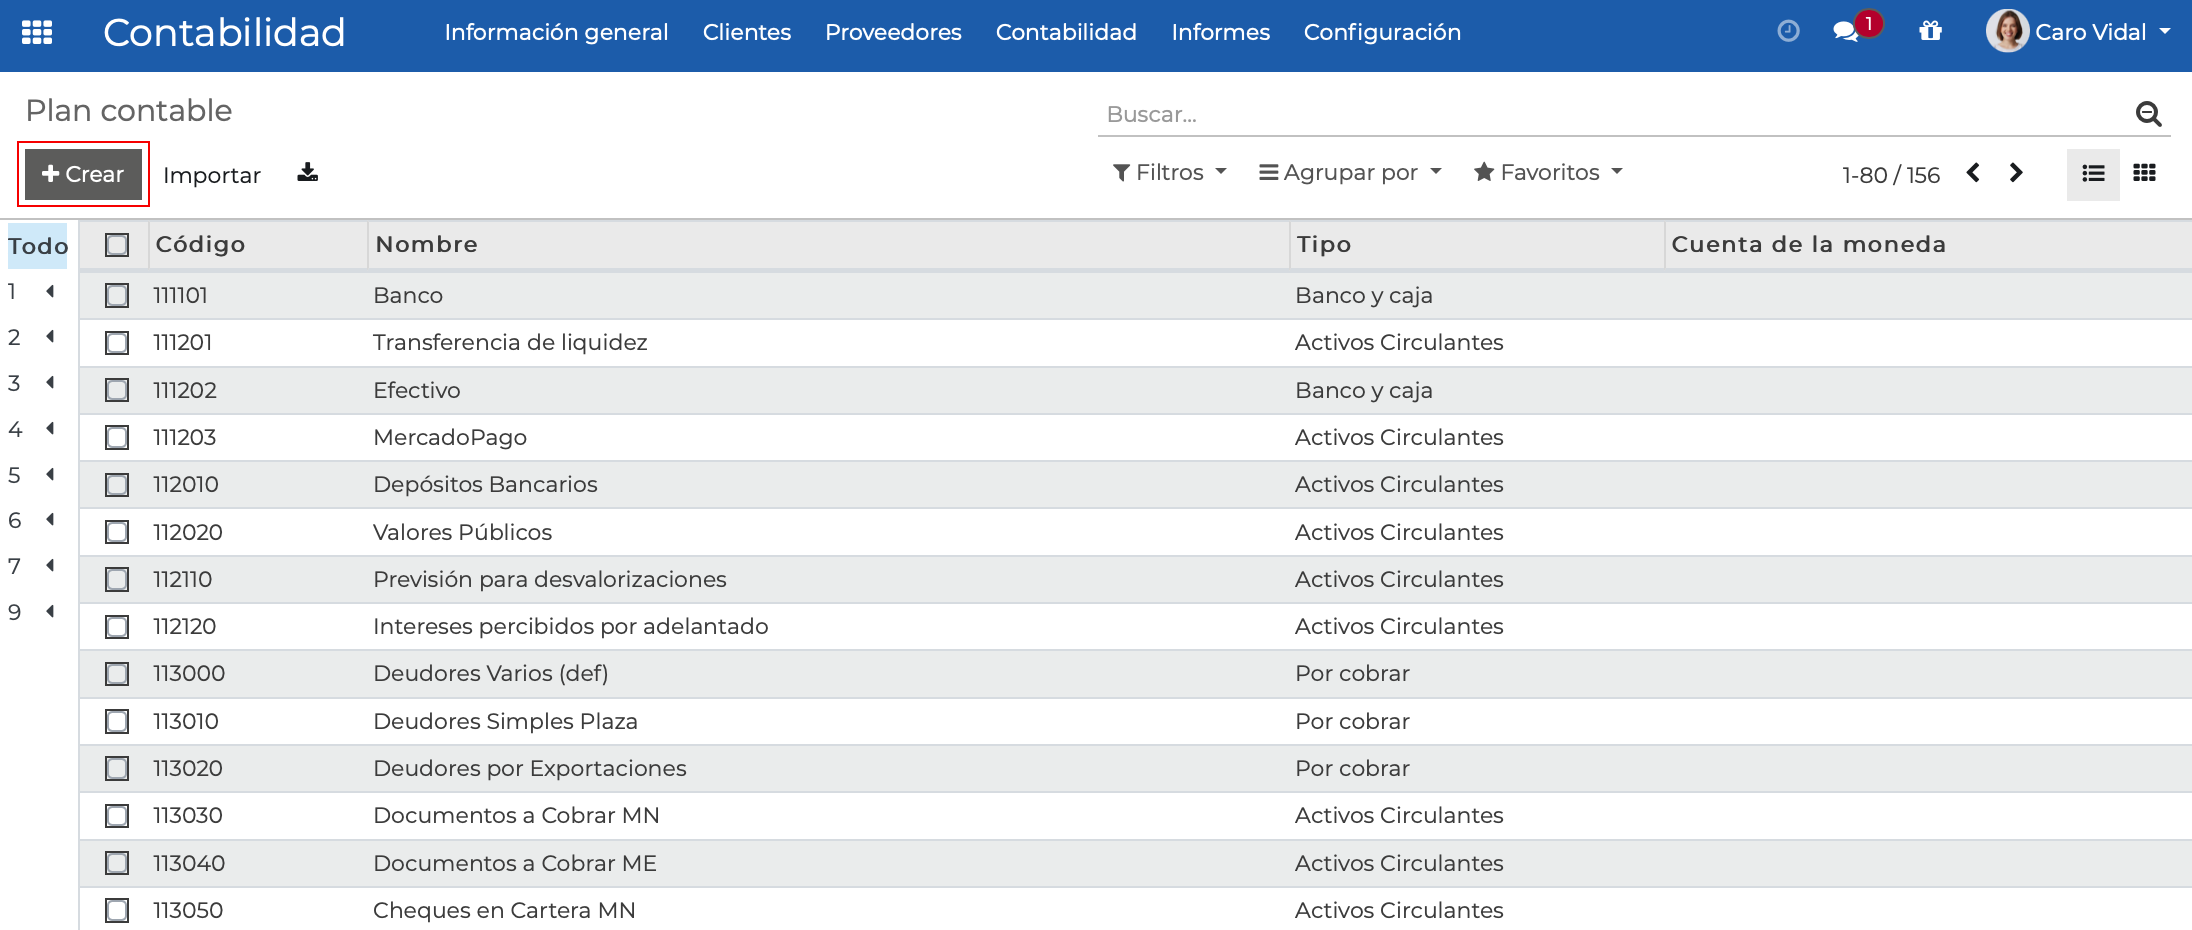
Task: Open the Contabilidad menu
Action: [x=1065, y=31]
